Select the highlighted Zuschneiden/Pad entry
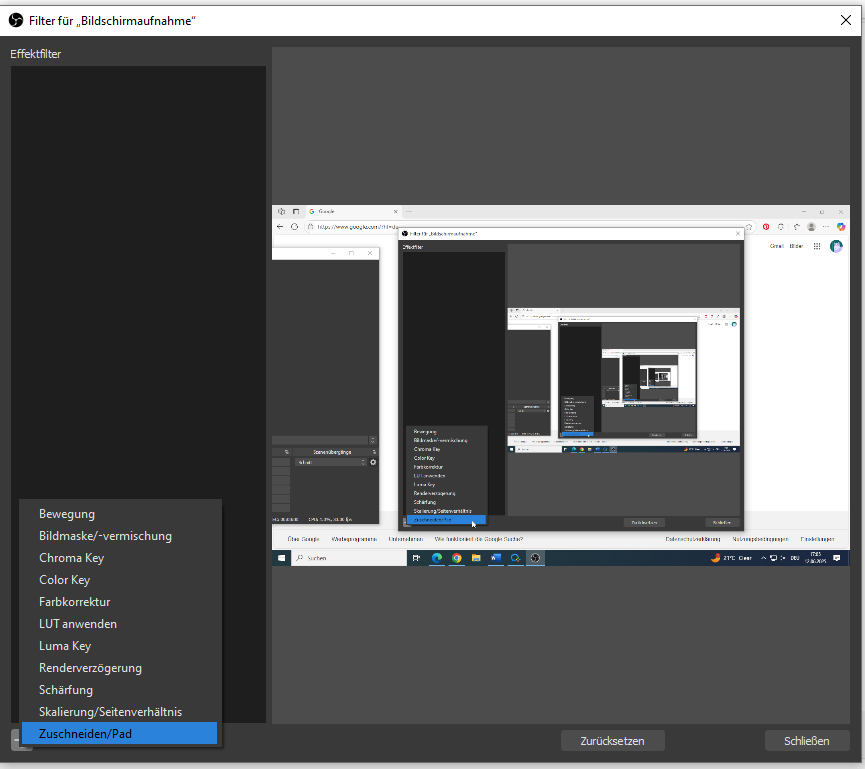Image resolution: width=865 pixels, height=769 pixels. (x=119, y=734)
